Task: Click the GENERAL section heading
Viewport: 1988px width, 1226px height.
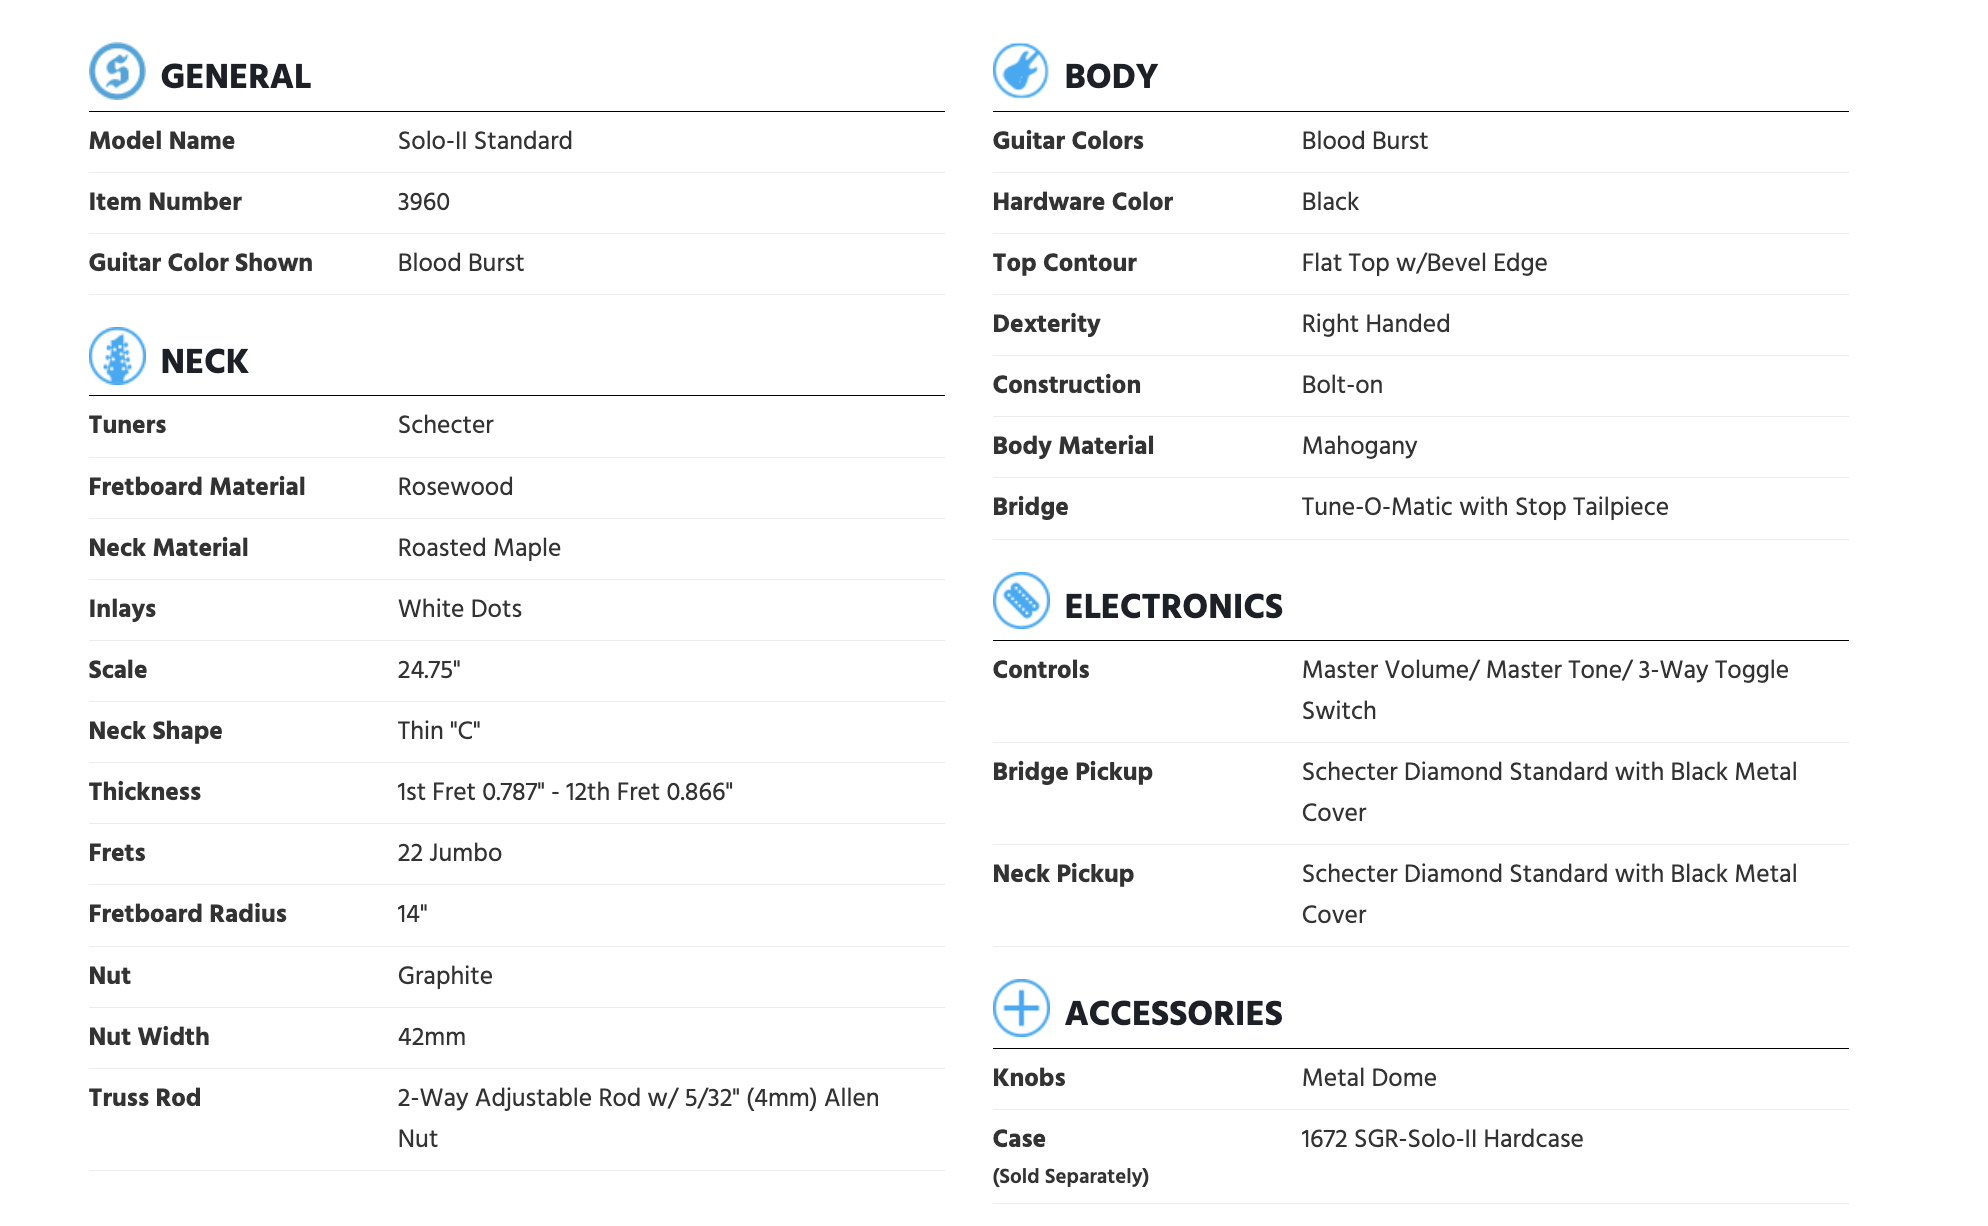Action: (235, 76)
